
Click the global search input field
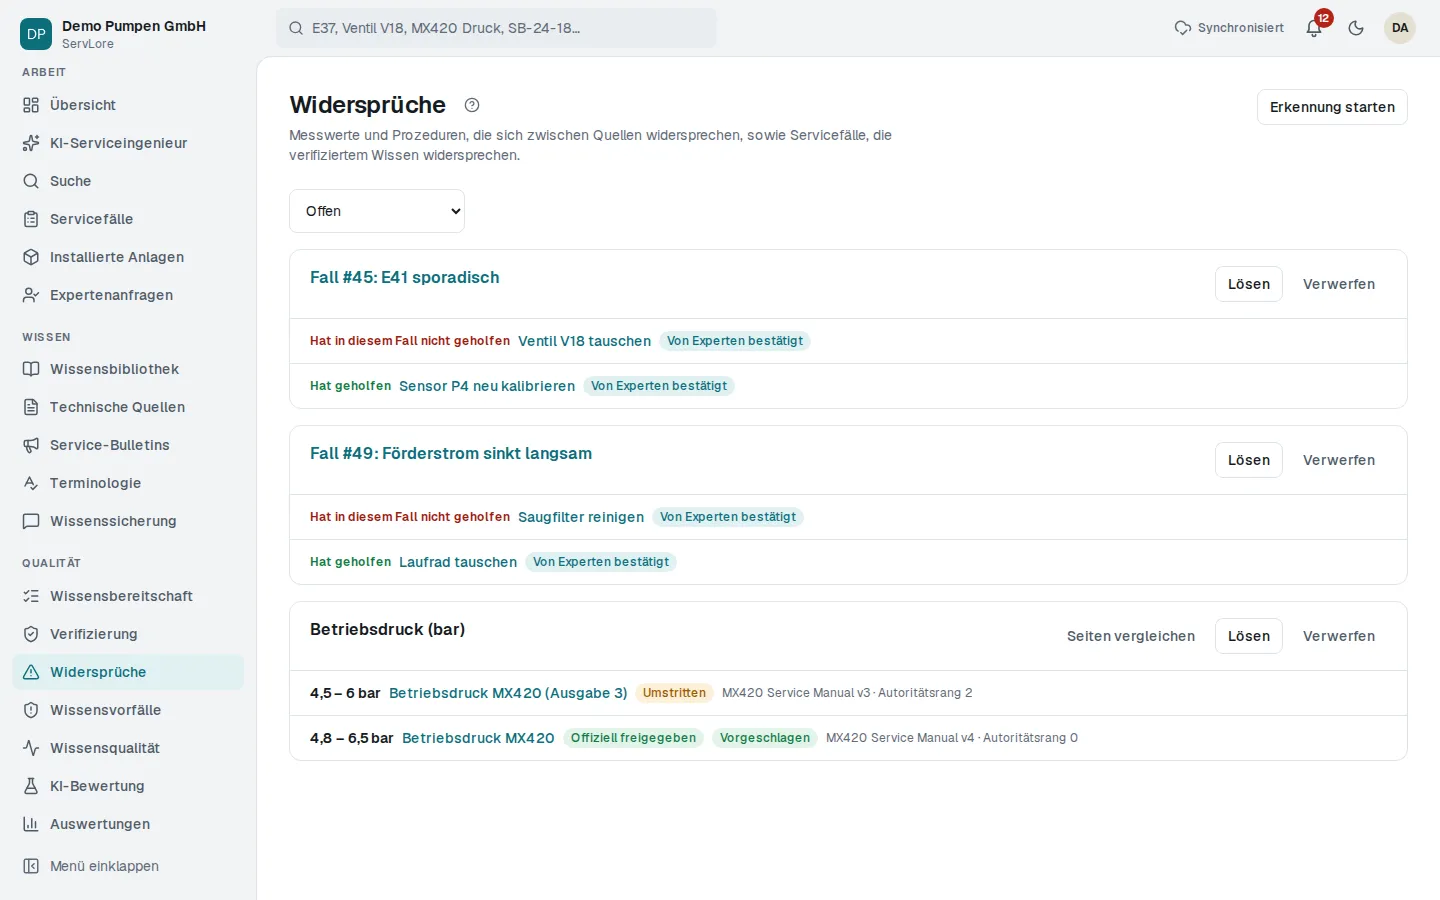pos(496,28)
